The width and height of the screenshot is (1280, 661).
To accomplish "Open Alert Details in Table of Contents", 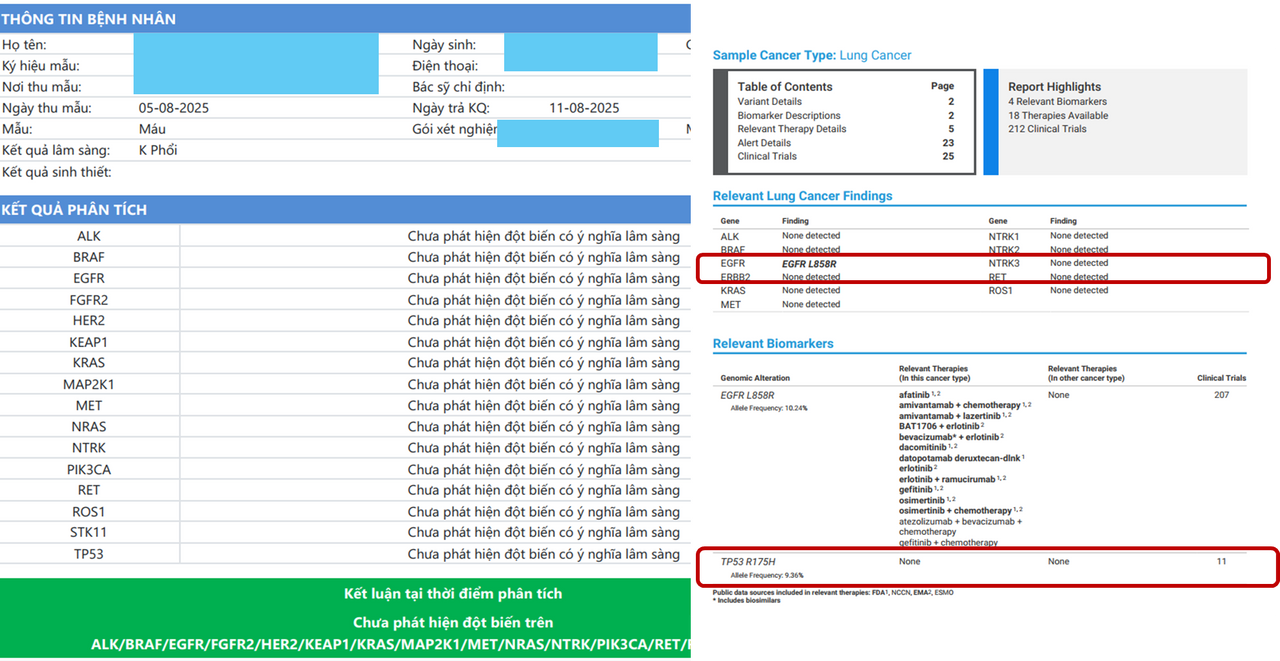I will (764, 143).
